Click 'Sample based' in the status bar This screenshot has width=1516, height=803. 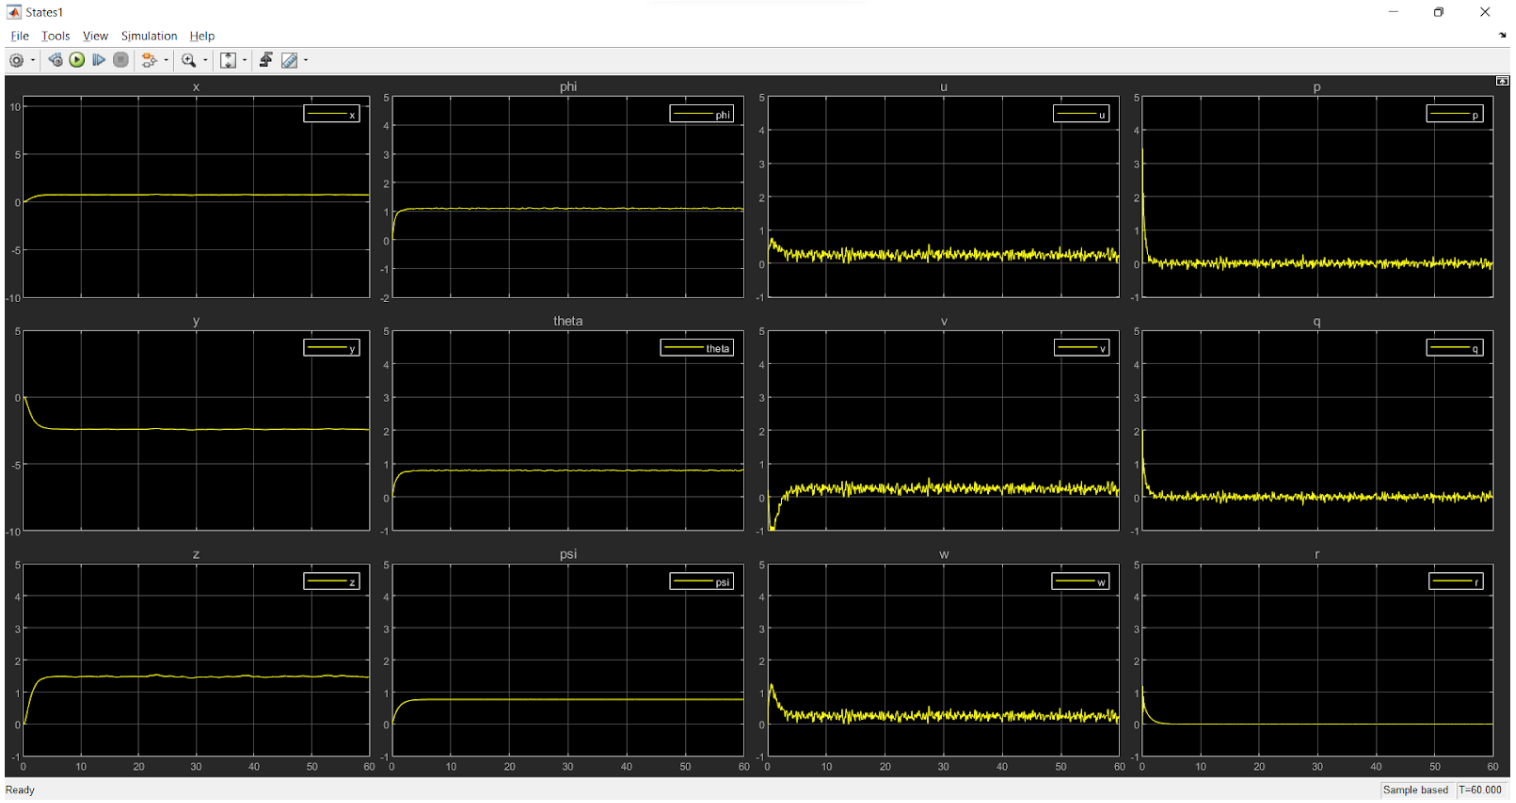click(1415, 790)
